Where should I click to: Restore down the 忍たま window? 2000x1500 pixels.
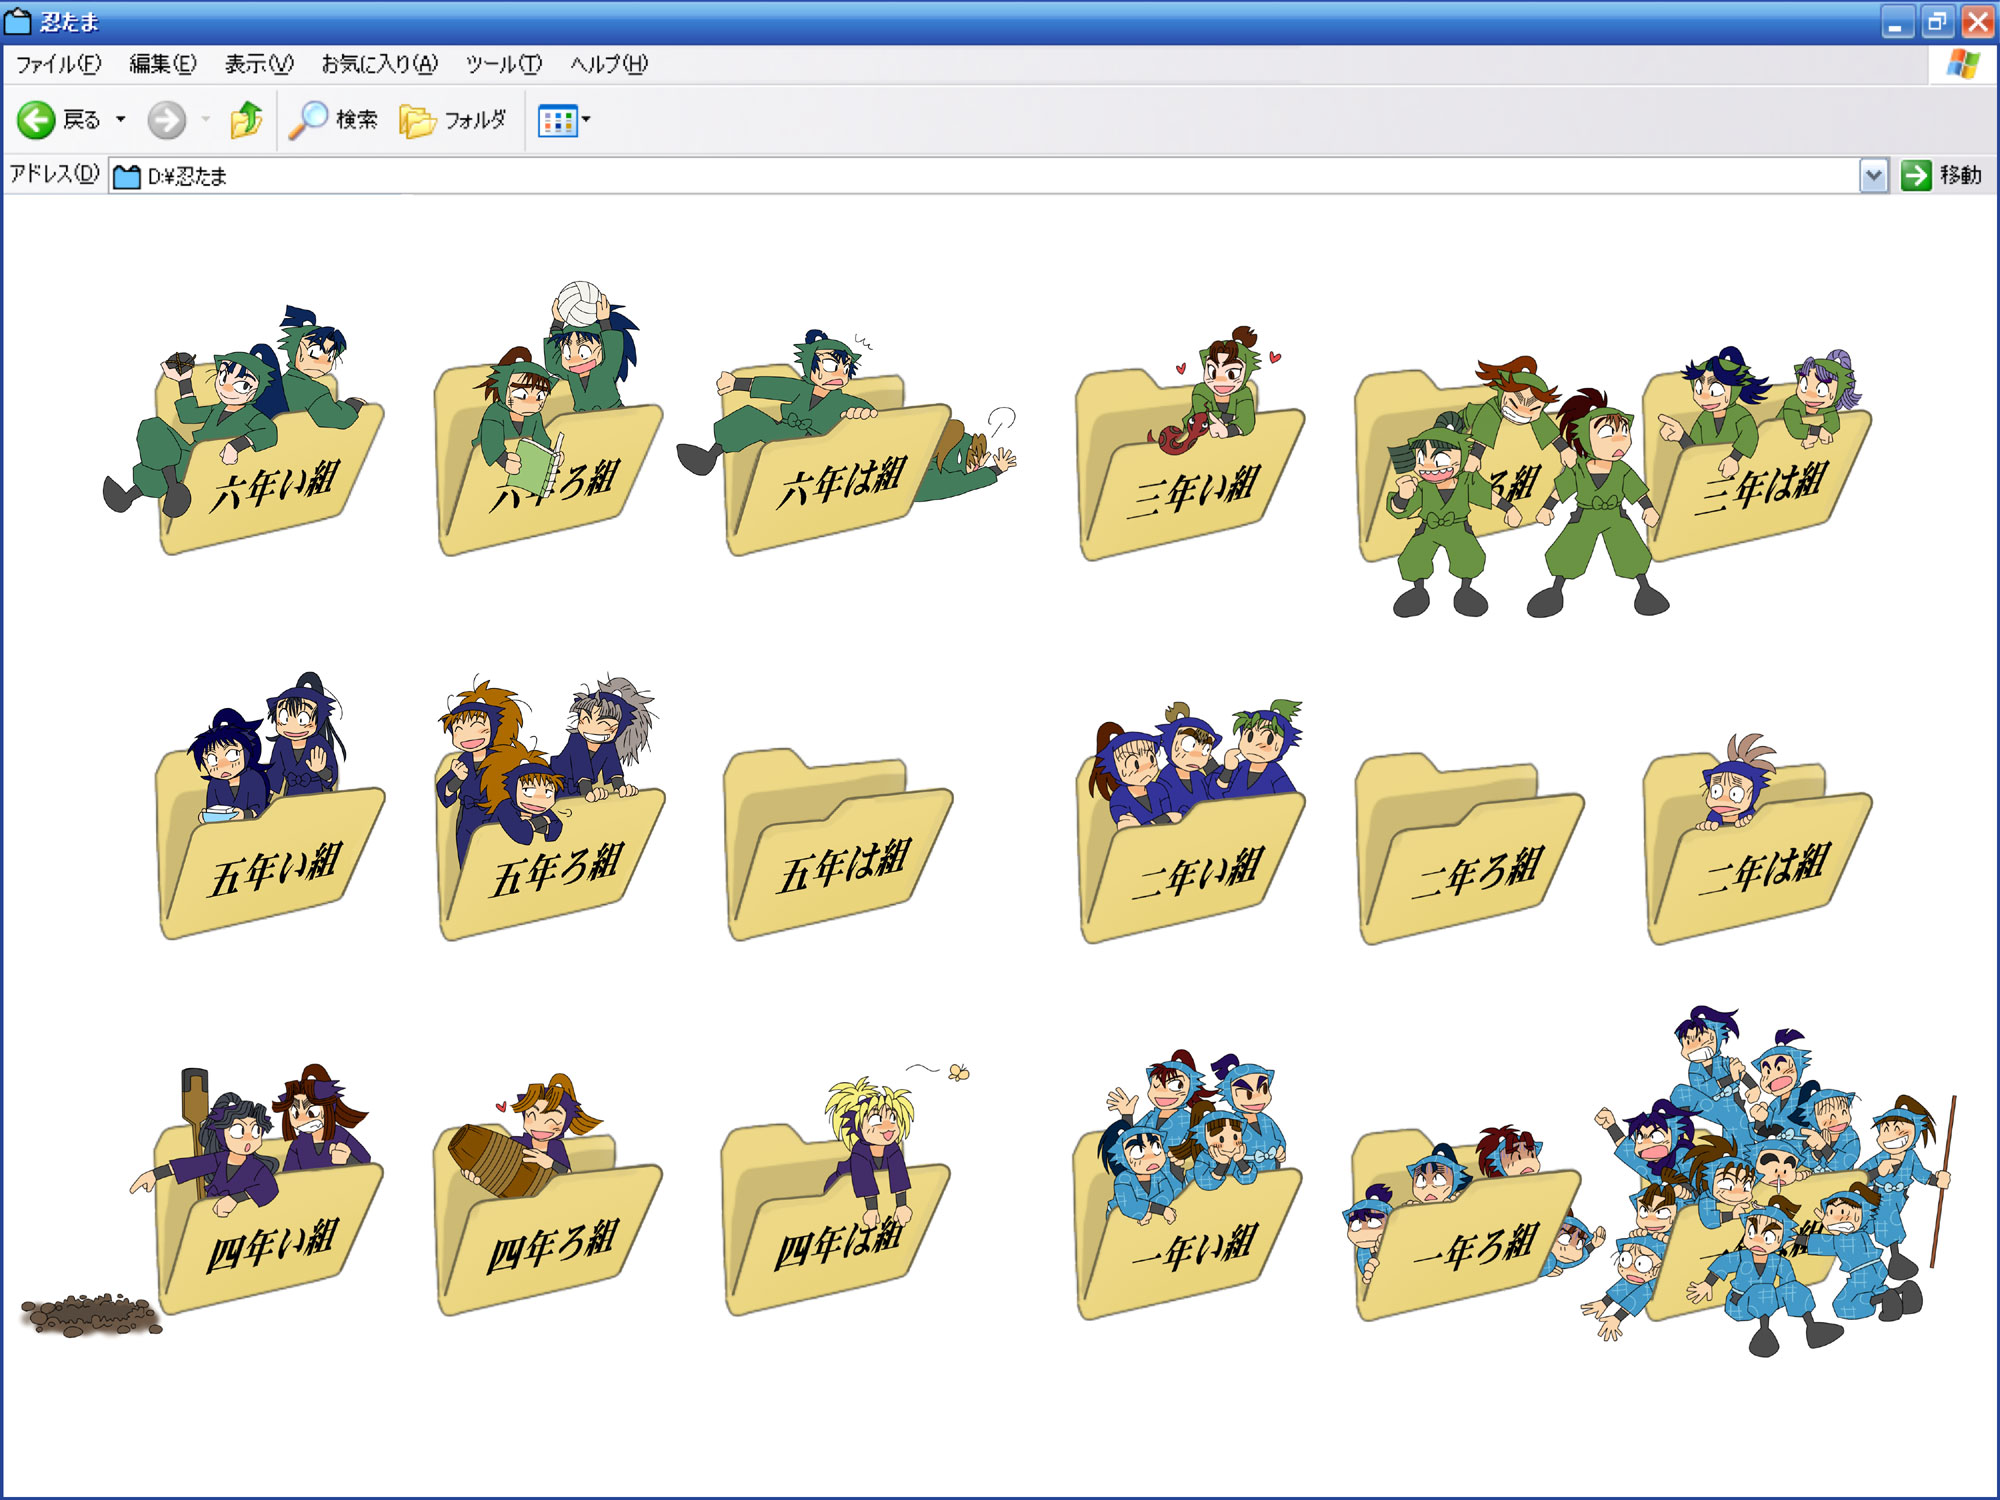(1937, 22)
